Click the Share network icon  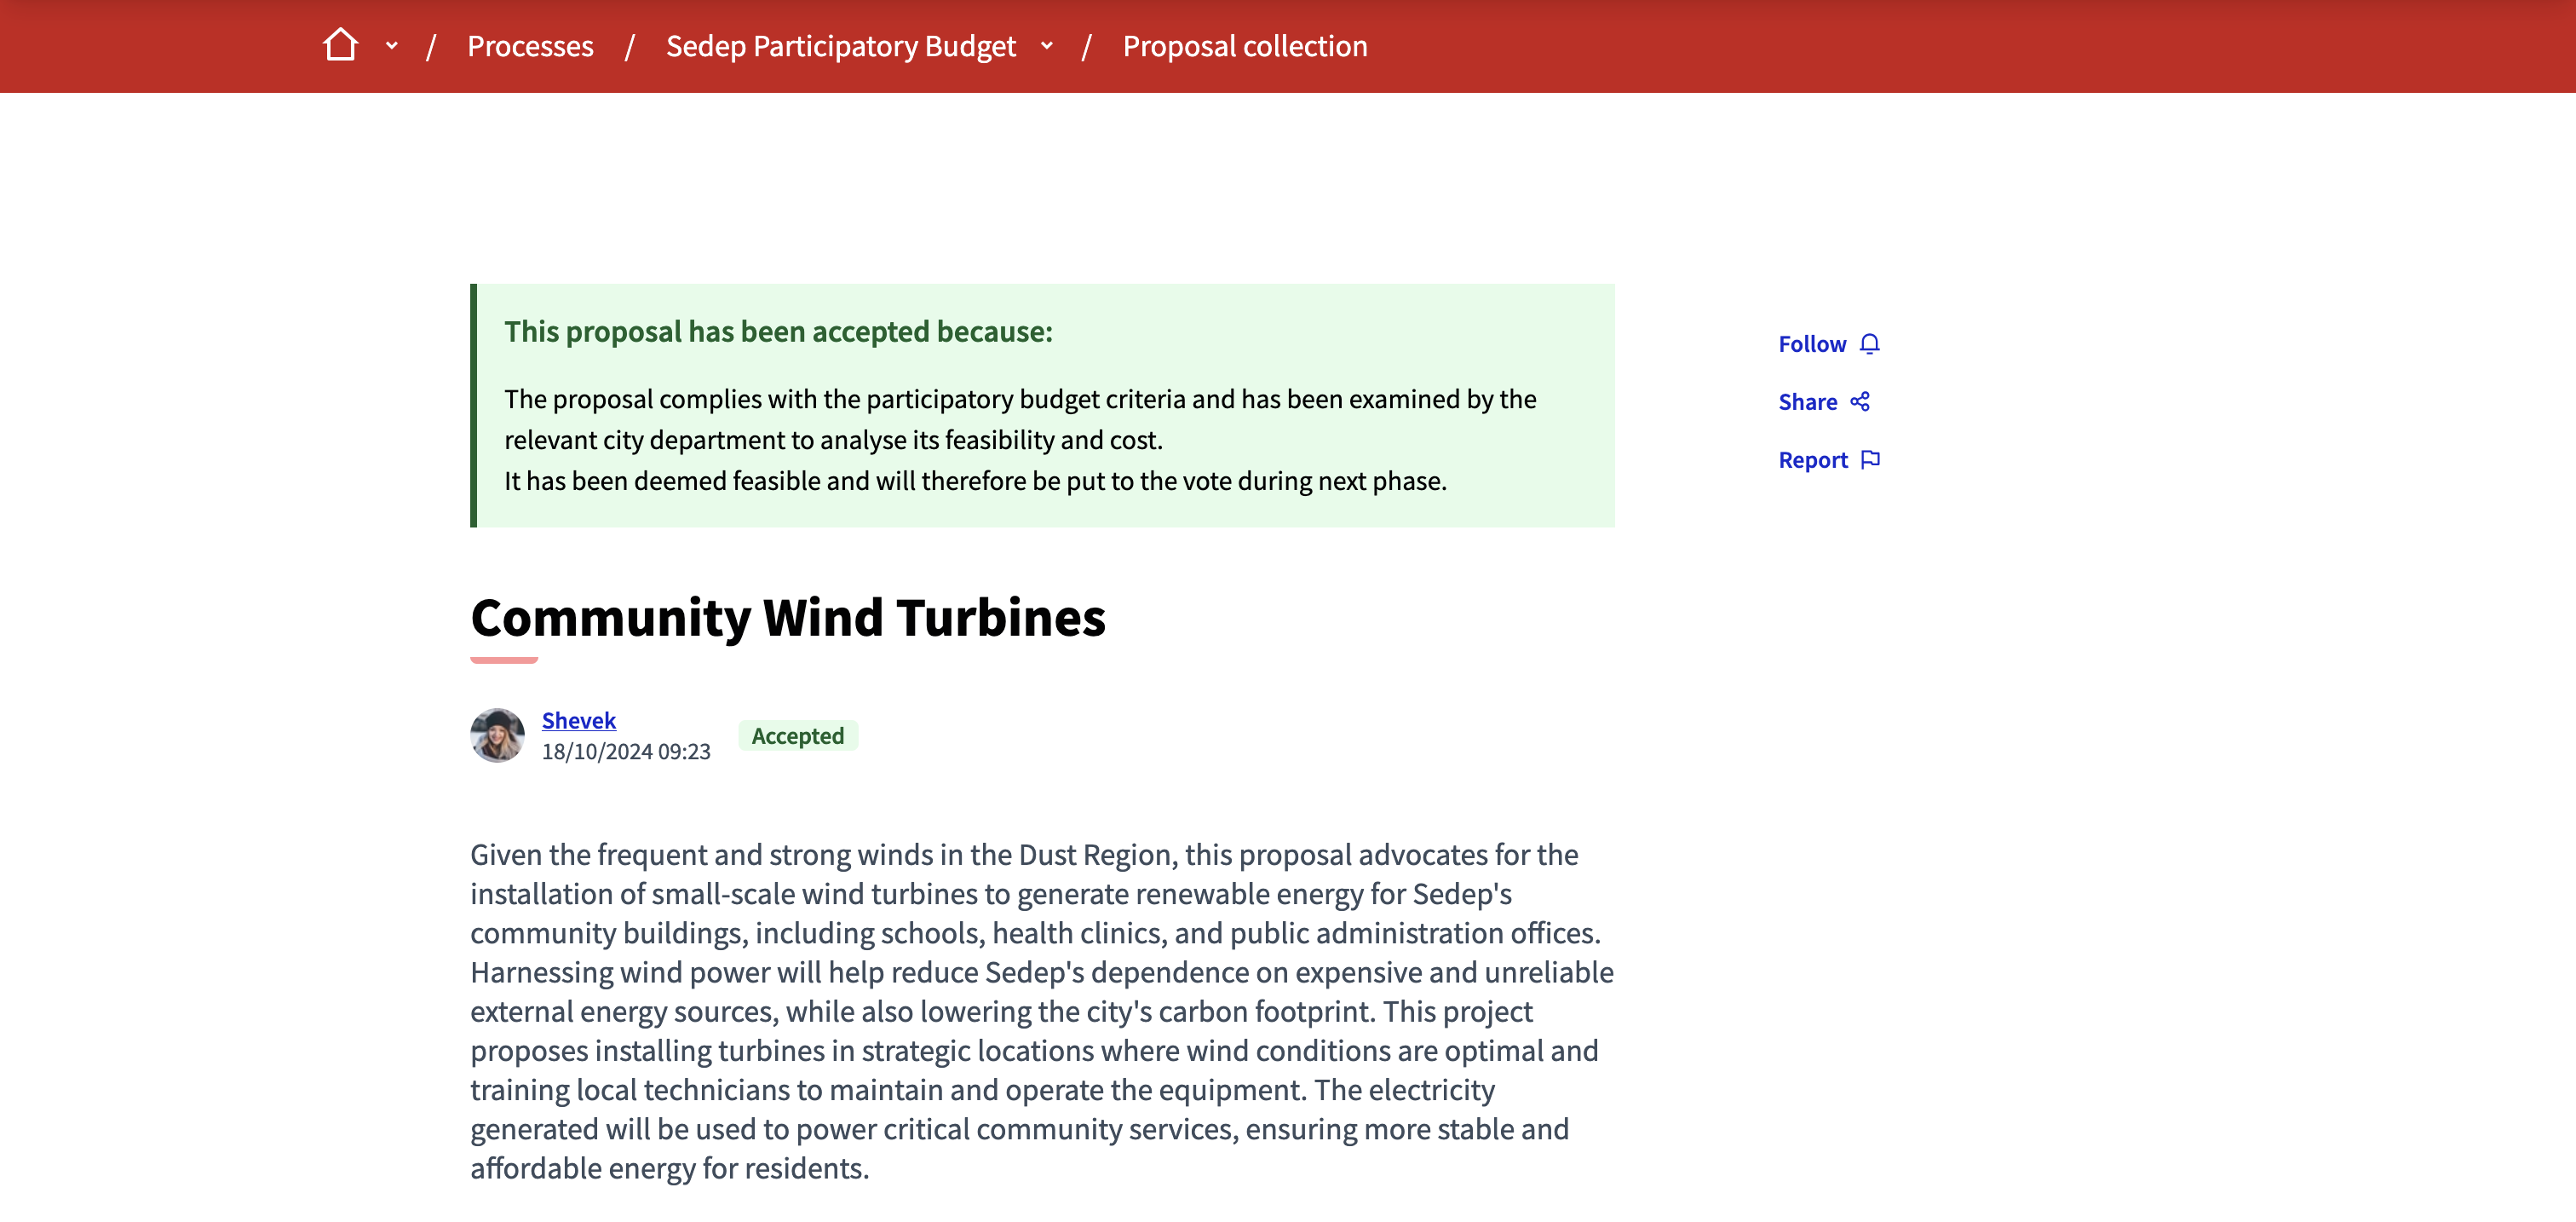tap(1859, 402)
